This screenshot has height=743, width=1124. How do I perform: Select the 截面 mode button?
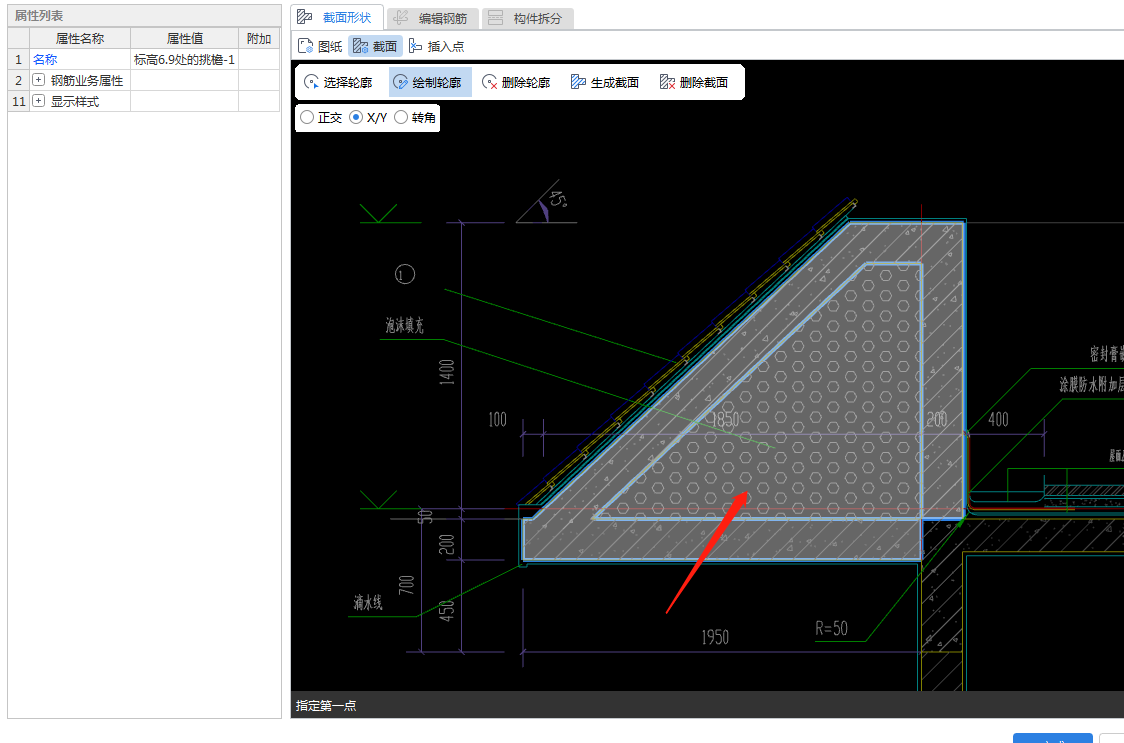[x=375, y=46]
